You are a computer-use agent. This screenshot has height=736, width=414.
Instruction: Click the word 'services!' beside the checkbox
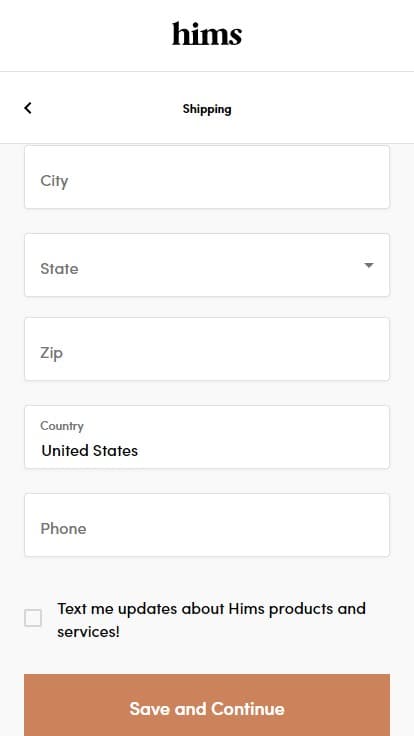tap(88, 632)
